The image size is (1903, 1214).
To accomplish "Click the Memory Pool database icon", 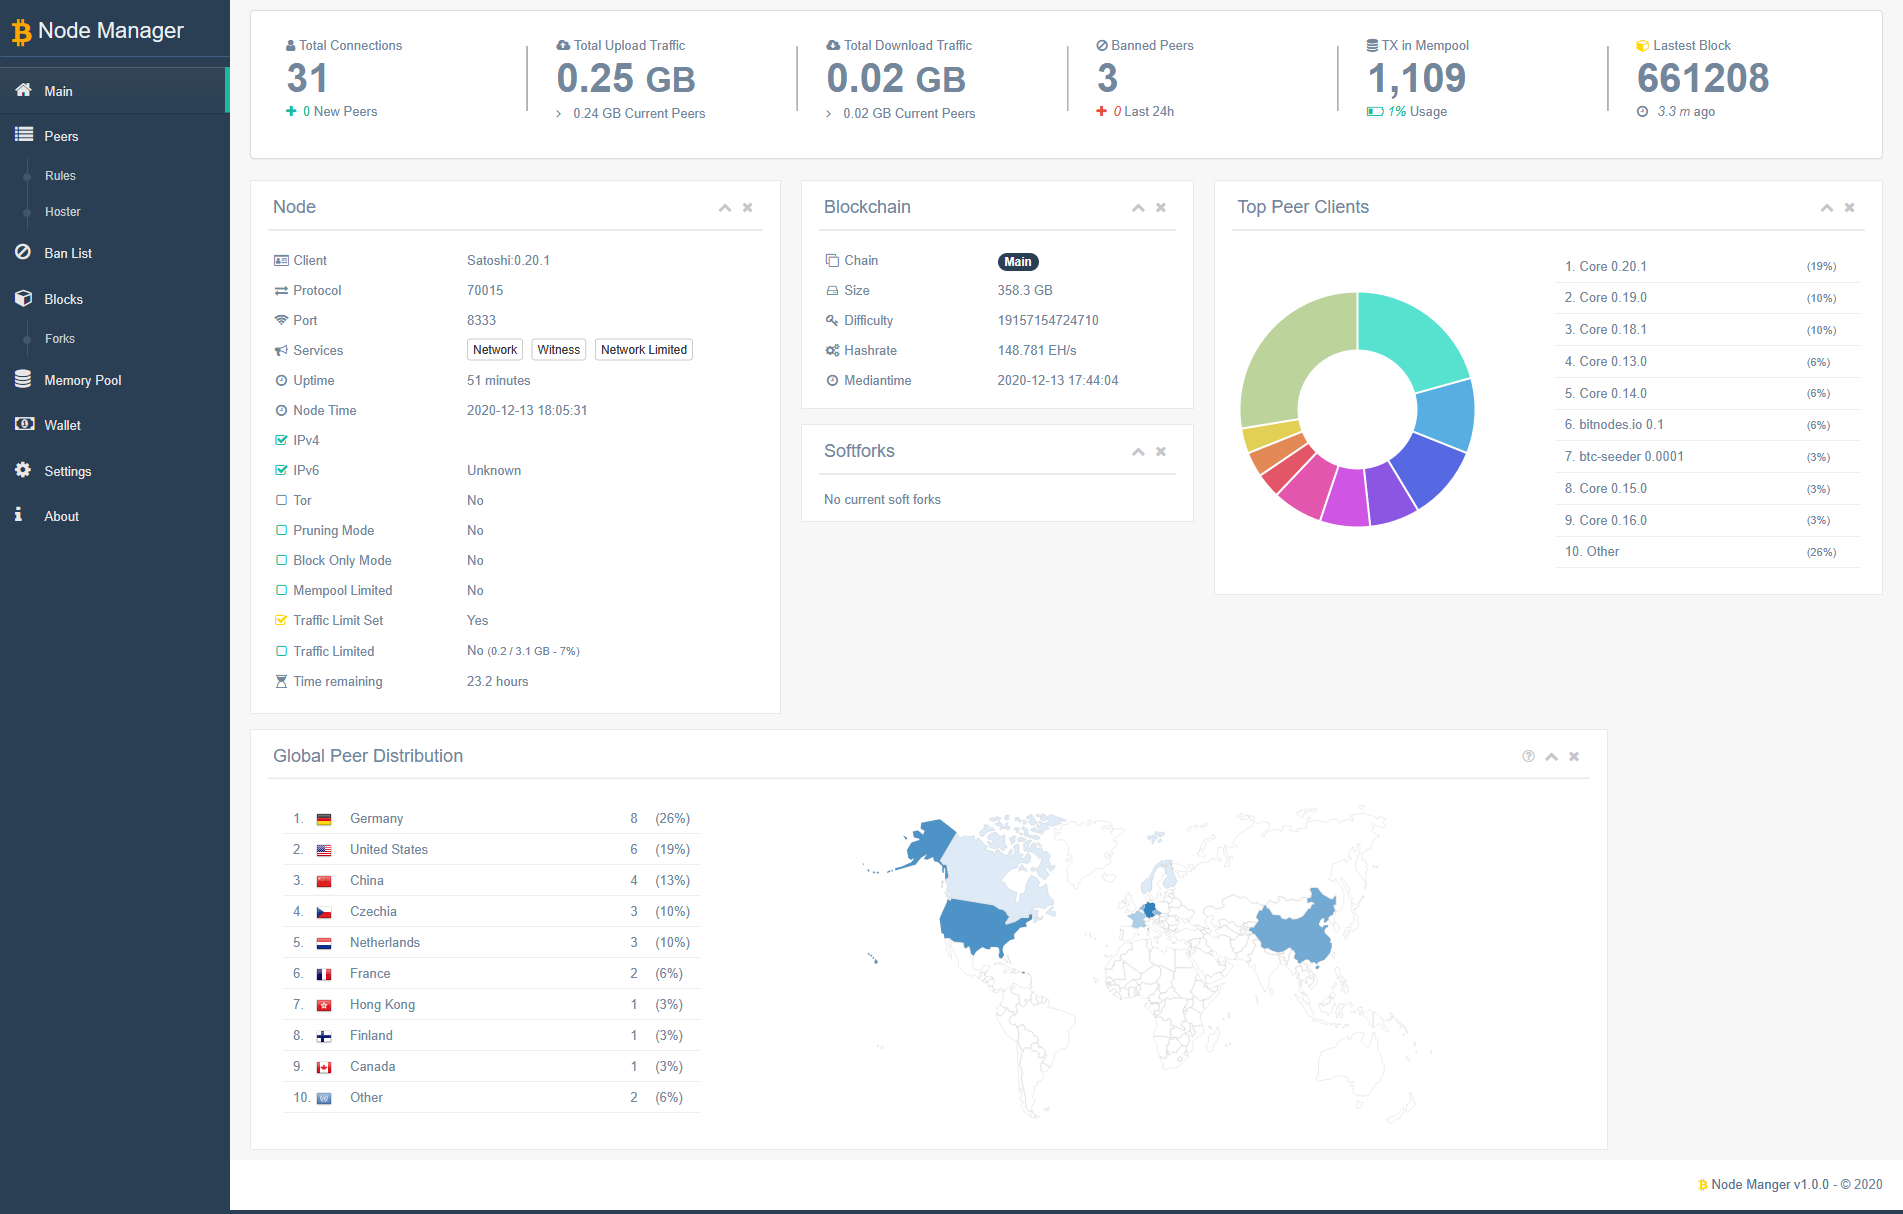I will point(23,380).
